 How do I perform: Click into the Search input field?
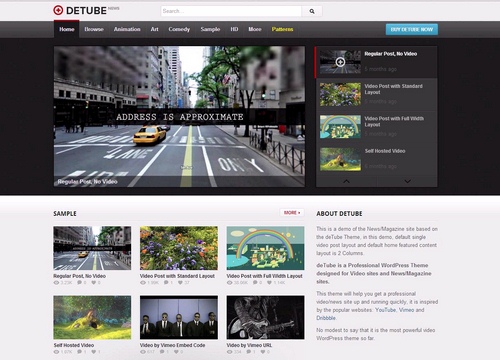click(231, 11)
